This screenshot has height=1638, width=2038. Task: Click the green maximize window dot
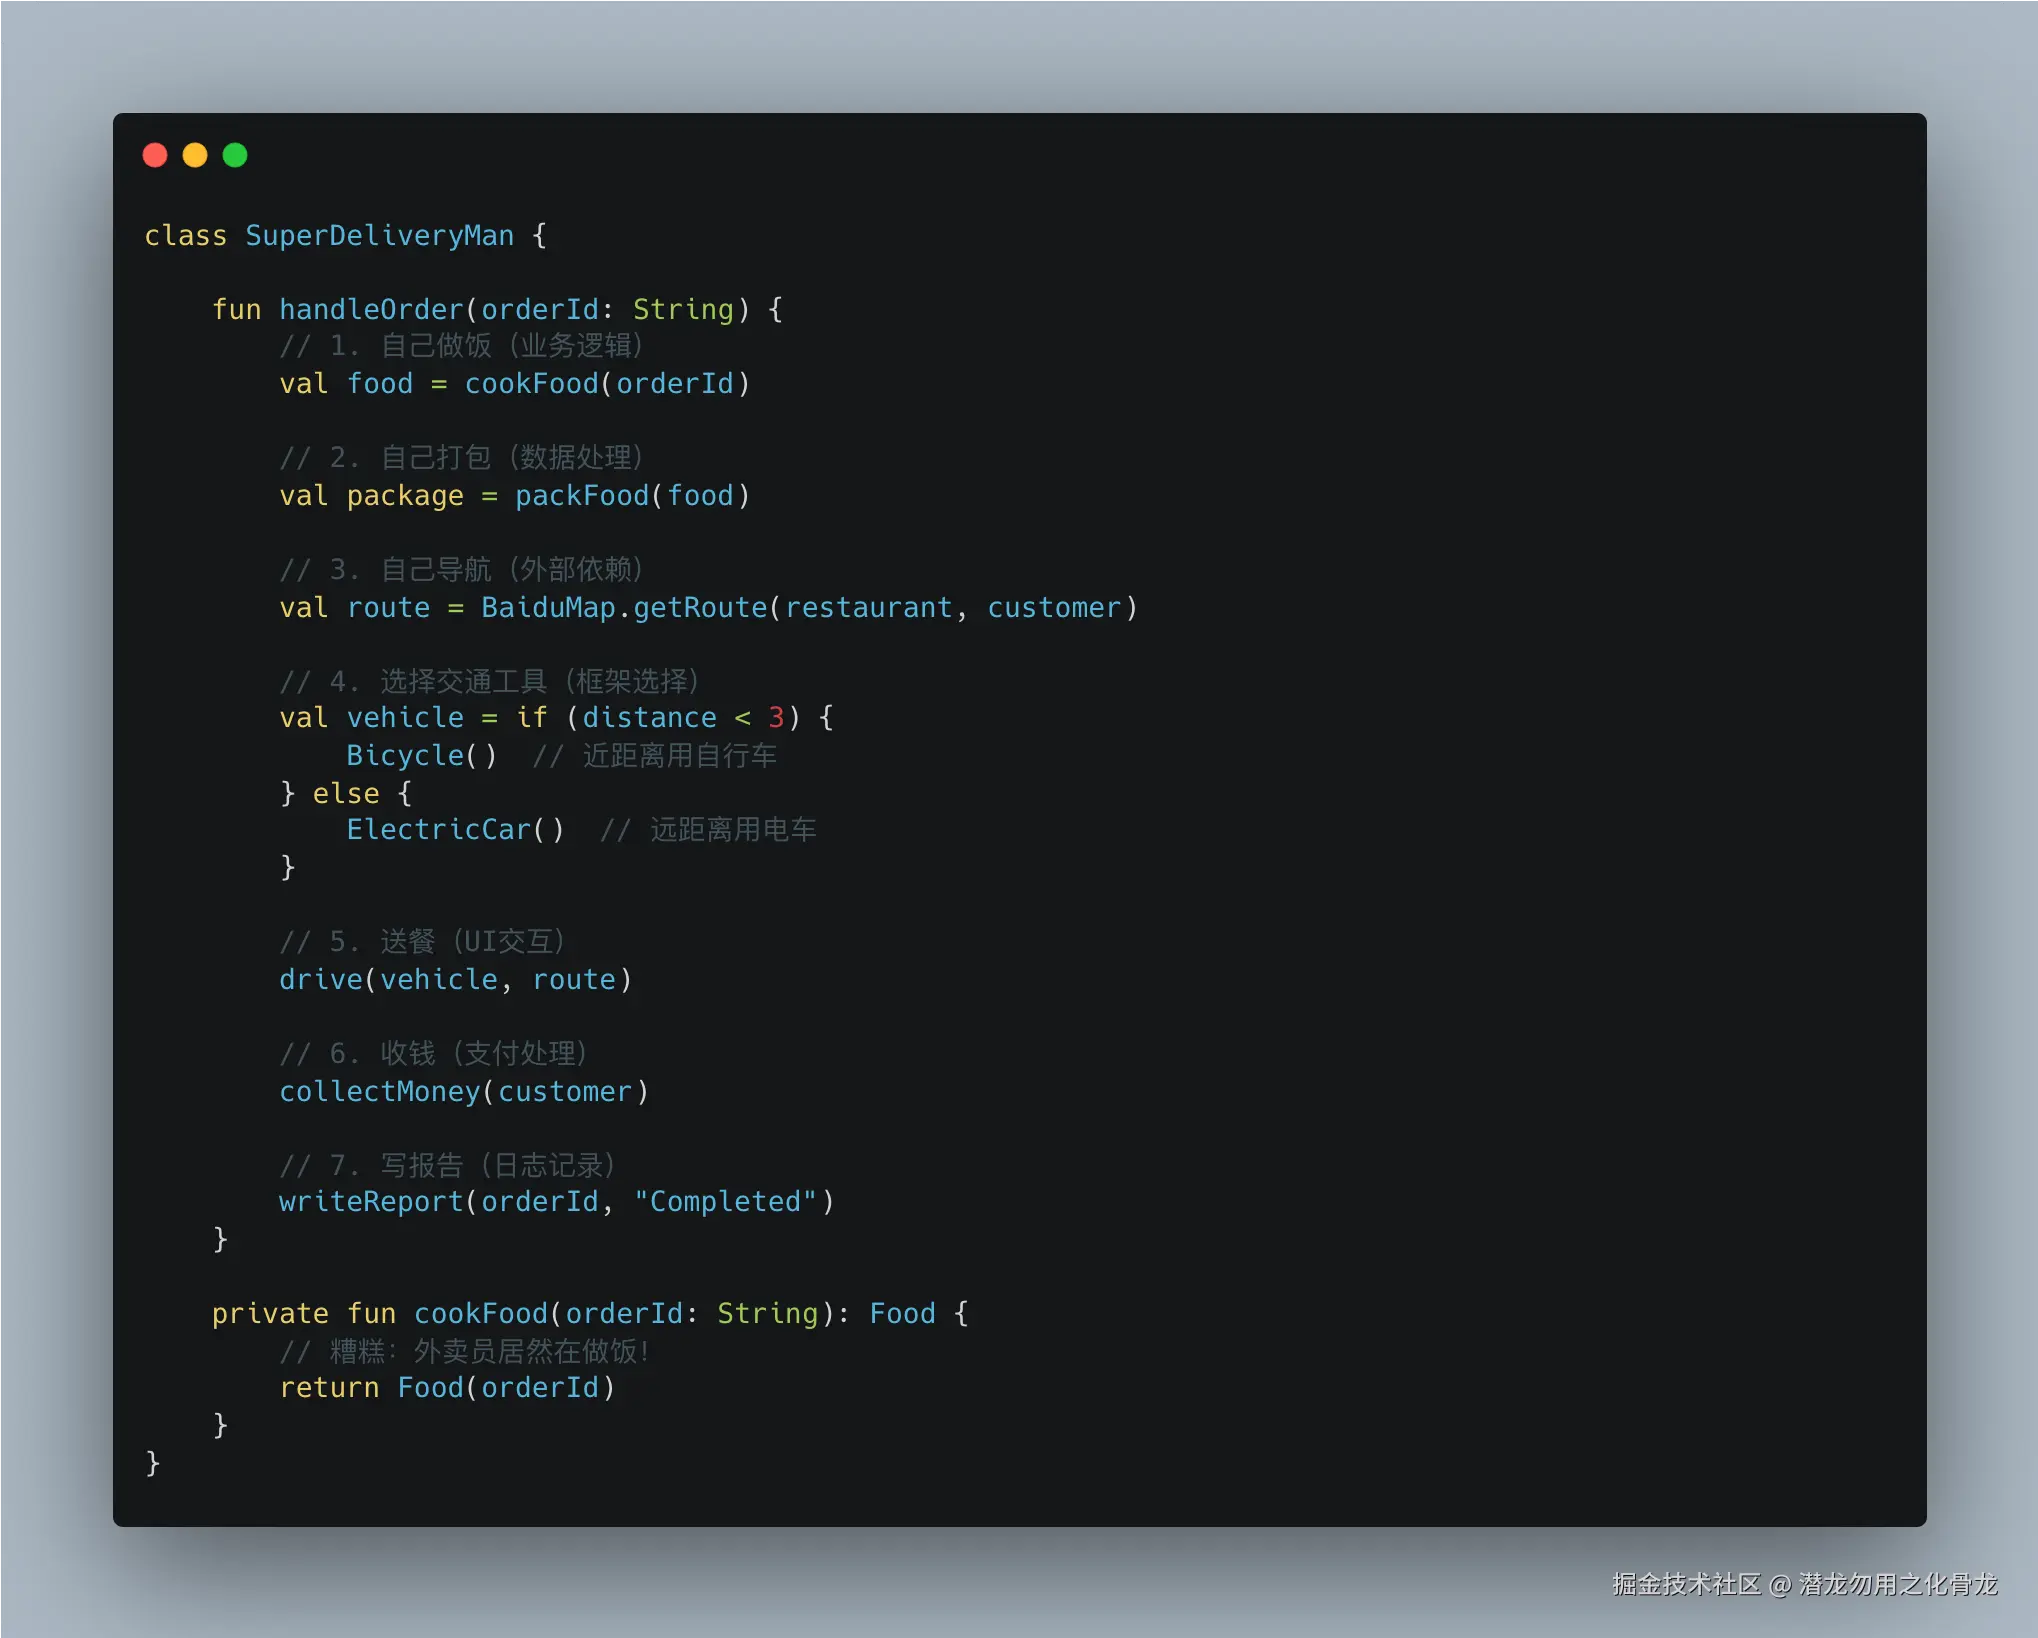click(235, 155)
